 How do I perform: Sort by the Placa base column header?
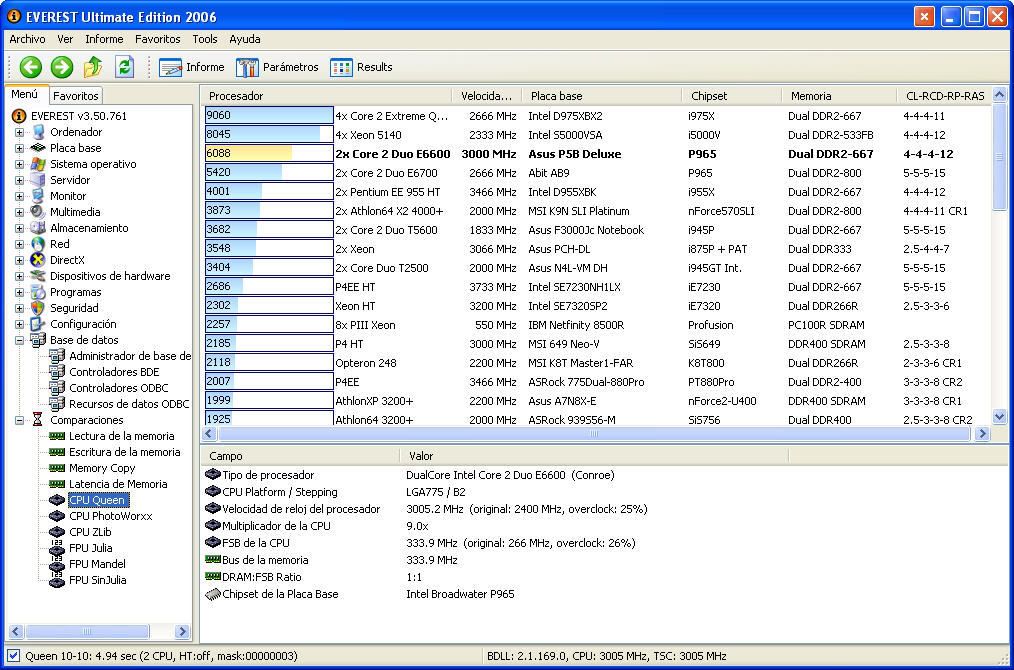tap(602, 96)
